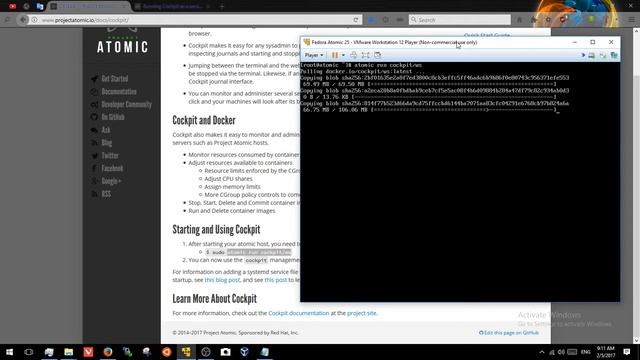Open the VMware Player taskbar icon
Viewport: 640px width, 360px height.
pos(186,352)
